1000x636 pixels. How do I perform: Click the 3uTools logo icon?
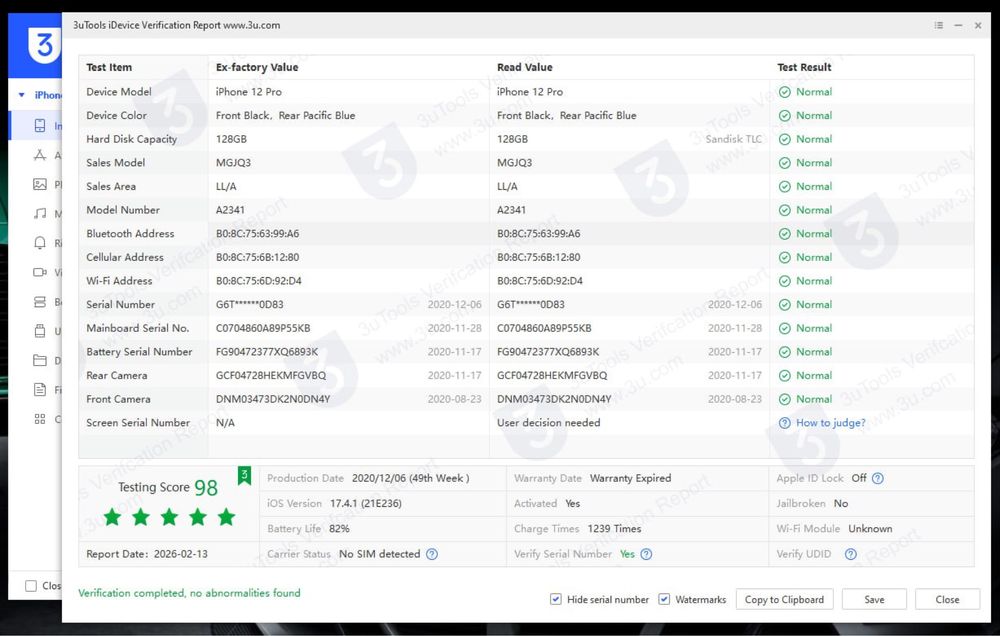coord(43,45)
